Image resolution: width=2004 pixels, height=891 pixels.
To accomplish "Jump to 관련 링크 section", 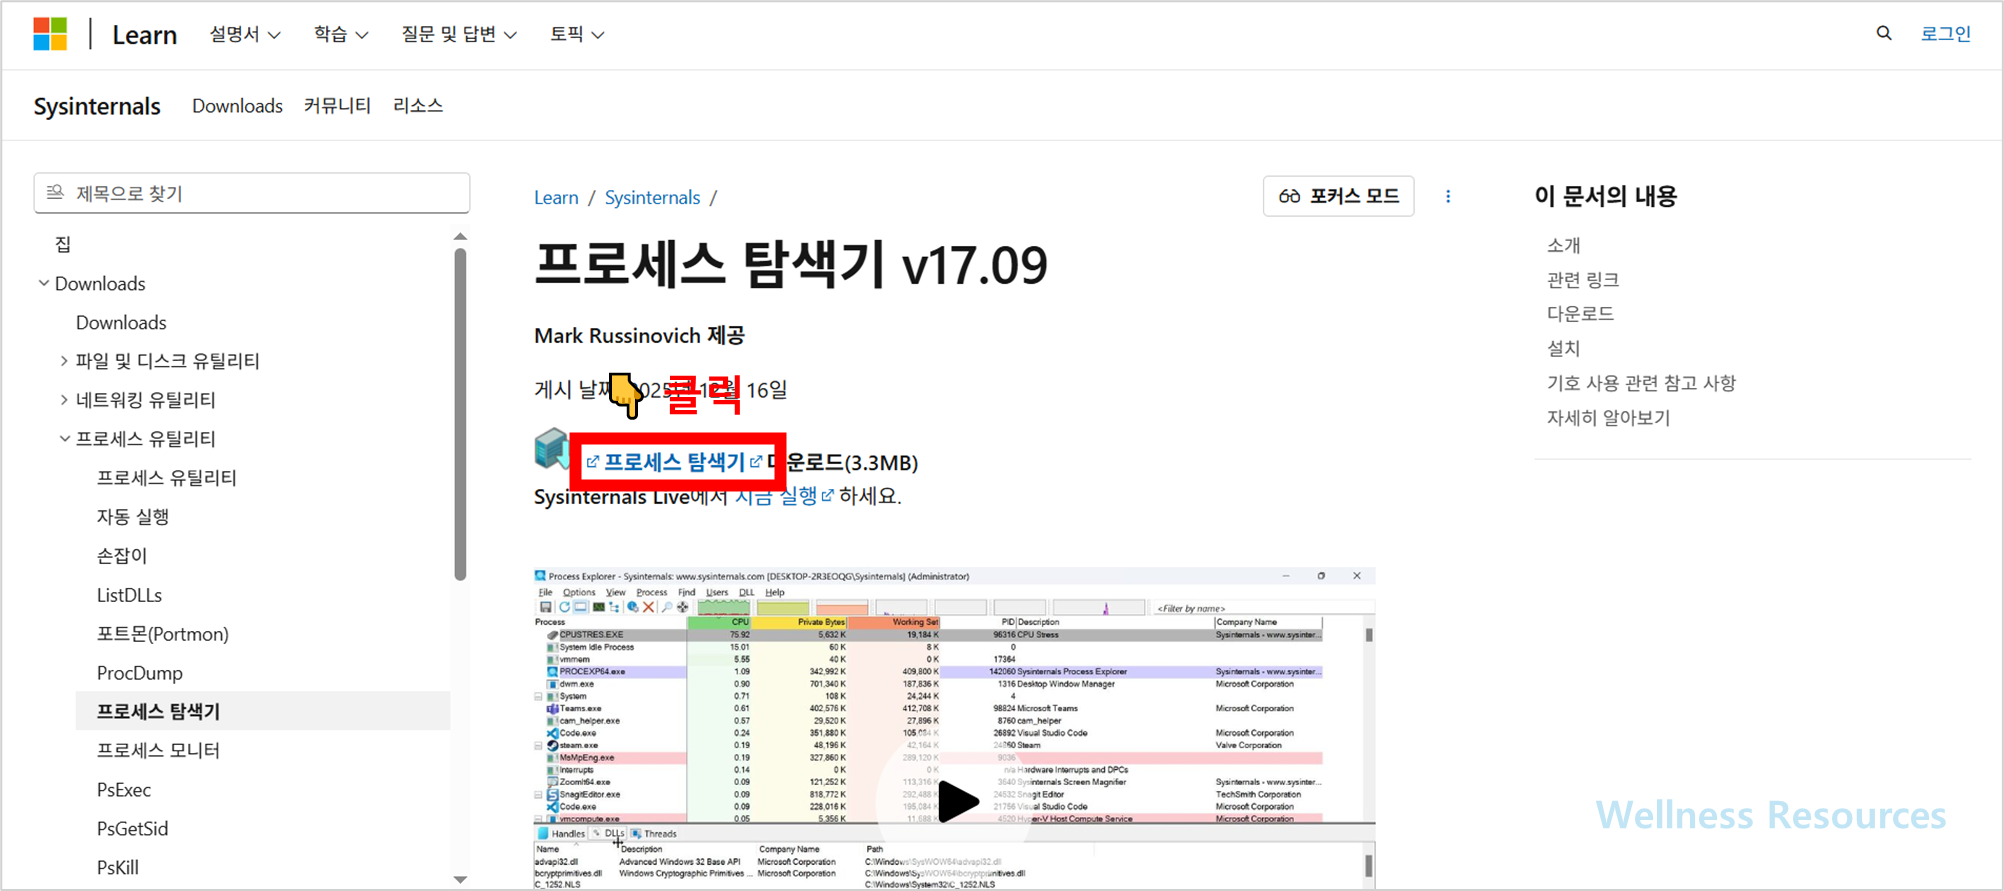I will pyautogui.click(x=1582, y=280).
